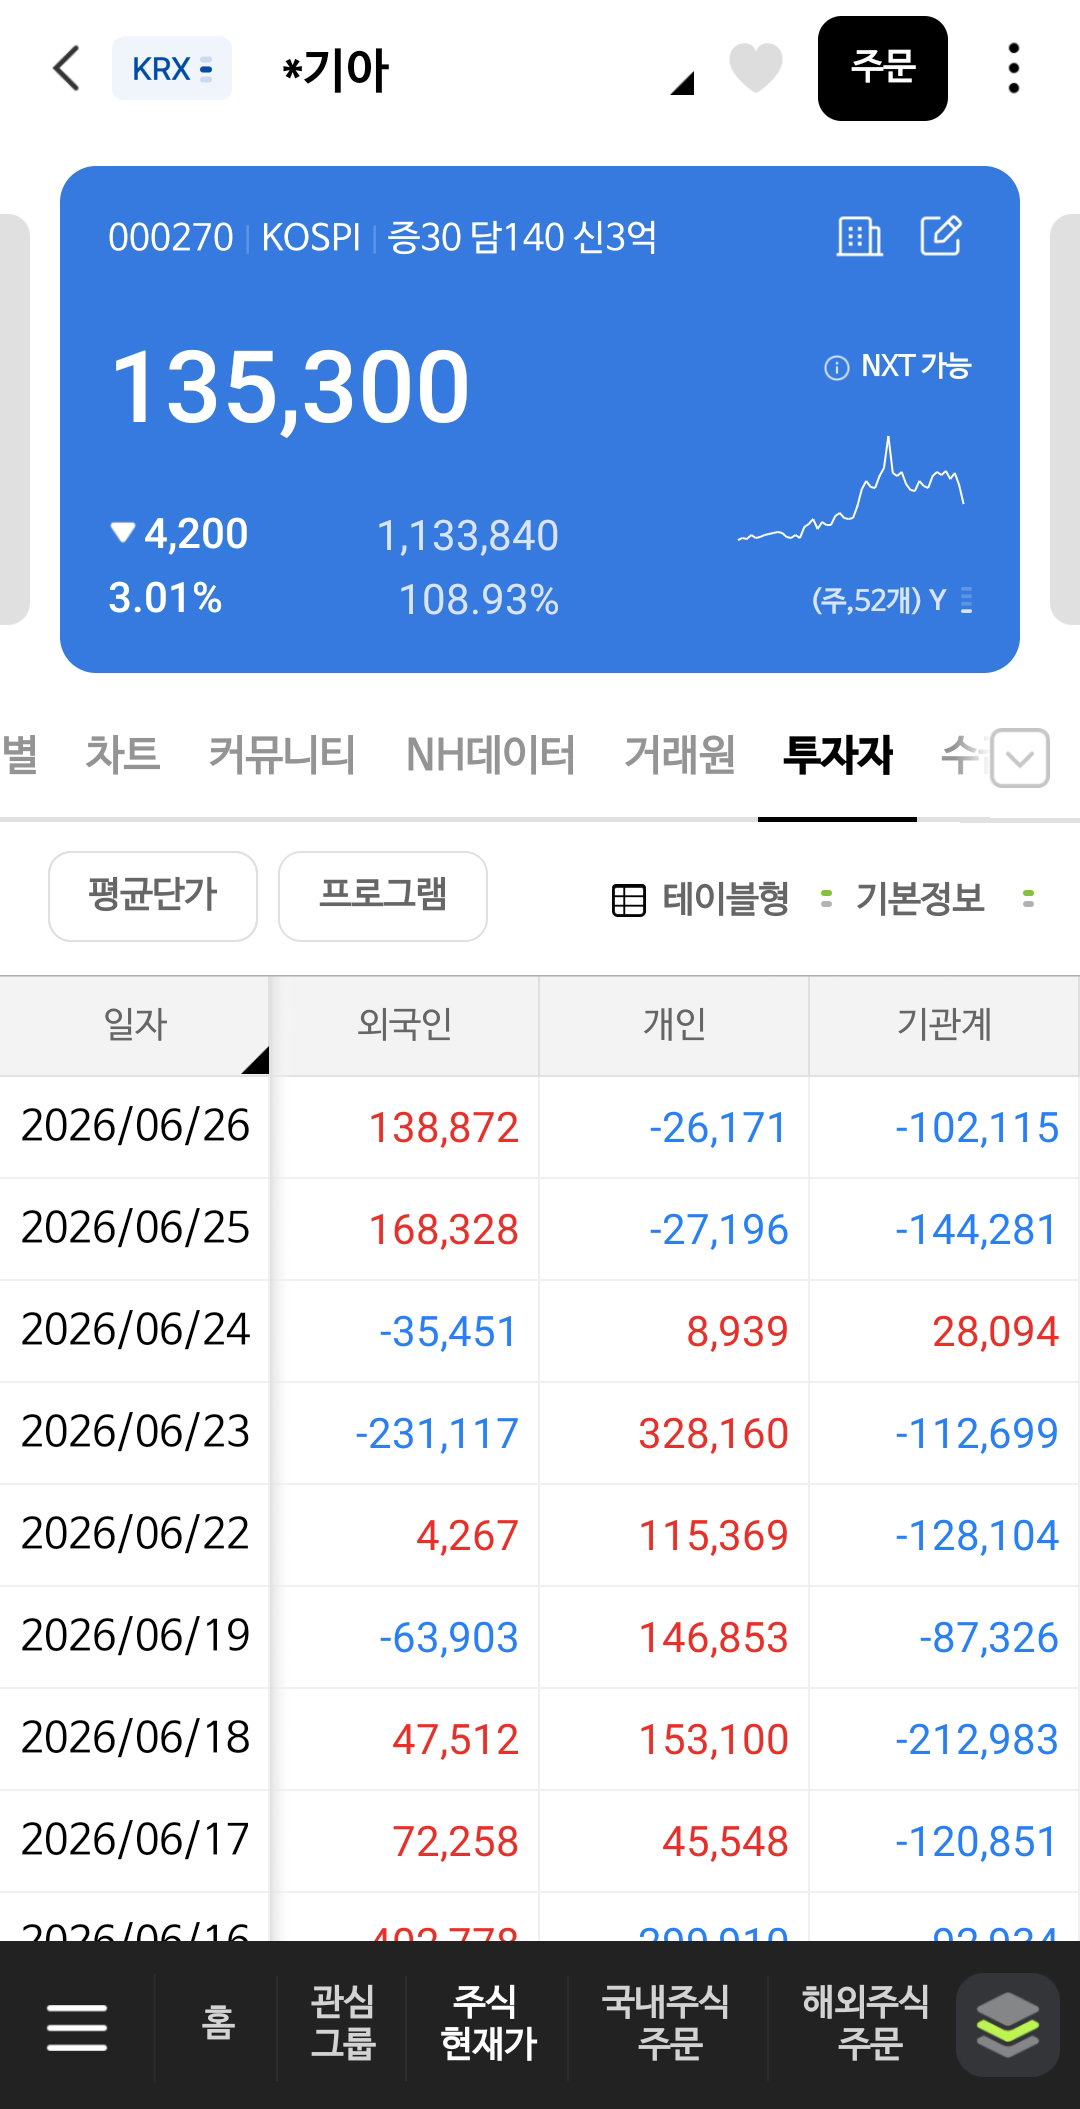The image size is (1080, 2109).
Task: Tap the 외국인 column header
Action: [405, 1025]
